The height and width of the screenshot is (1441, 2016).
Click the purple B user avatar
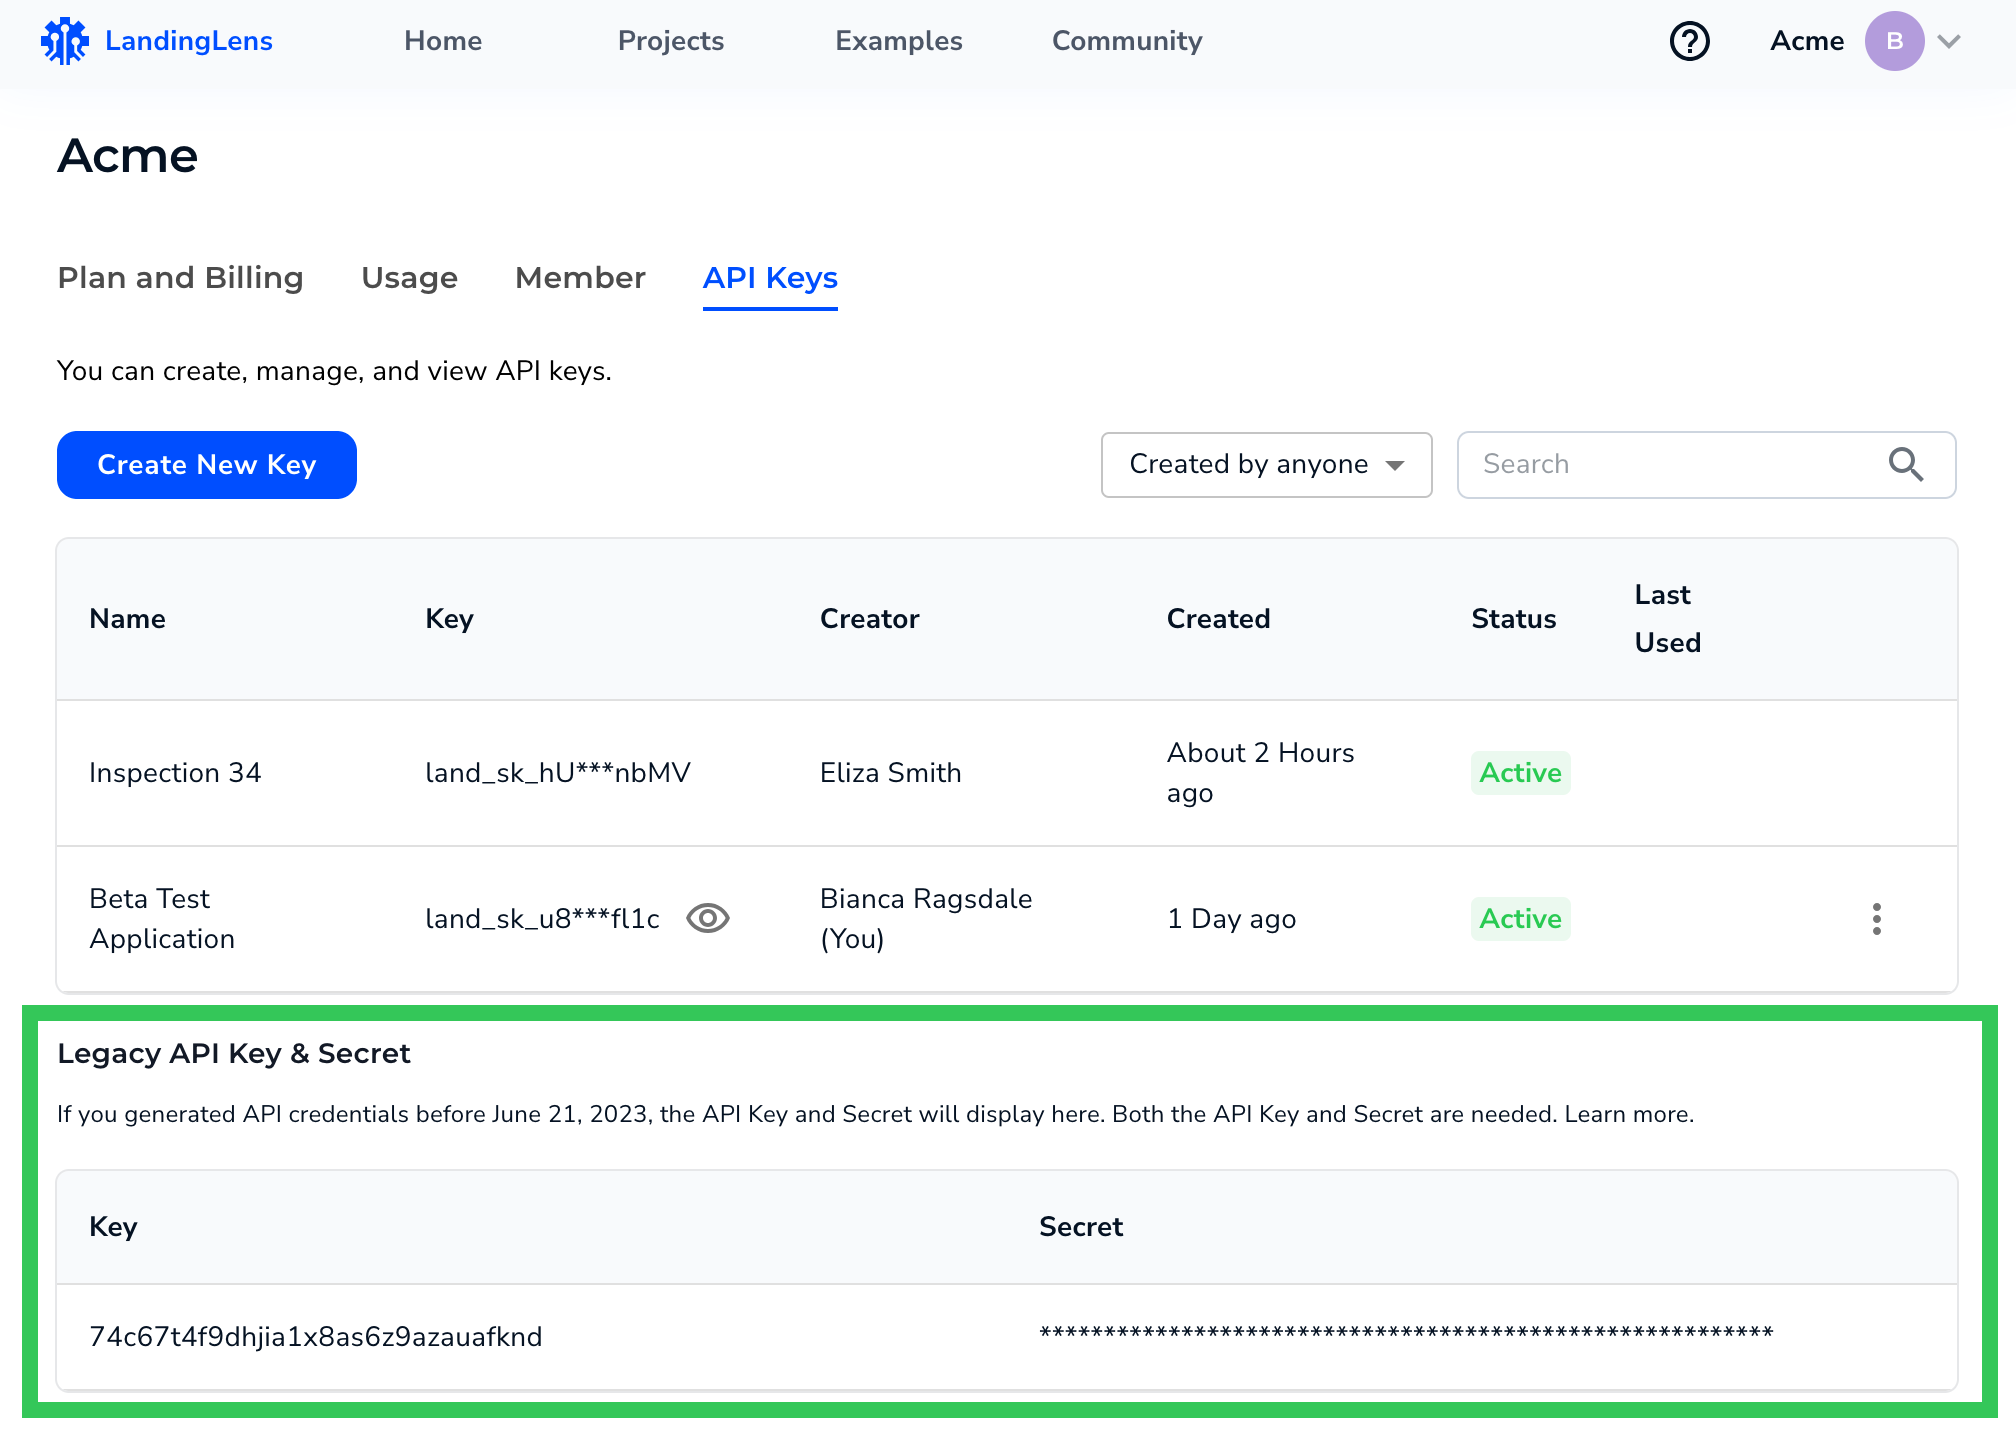coord(1893,41)
